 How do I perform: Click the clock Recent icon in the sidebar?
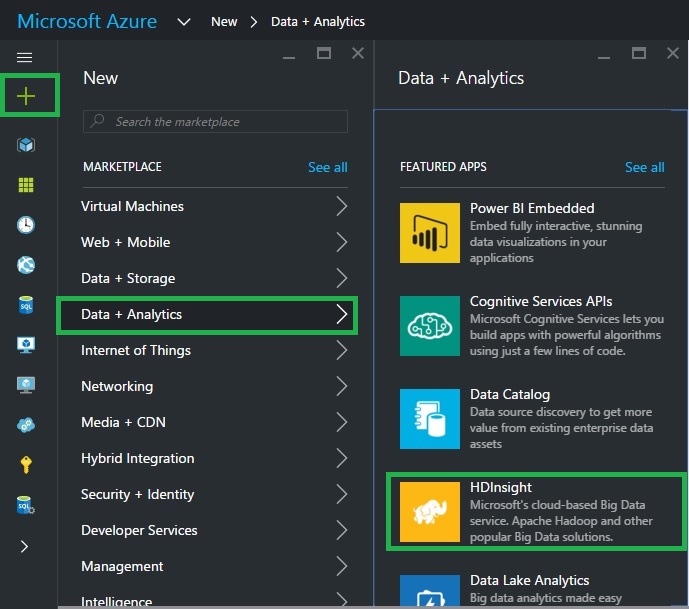pyautogui.click(x=26, y=225)
